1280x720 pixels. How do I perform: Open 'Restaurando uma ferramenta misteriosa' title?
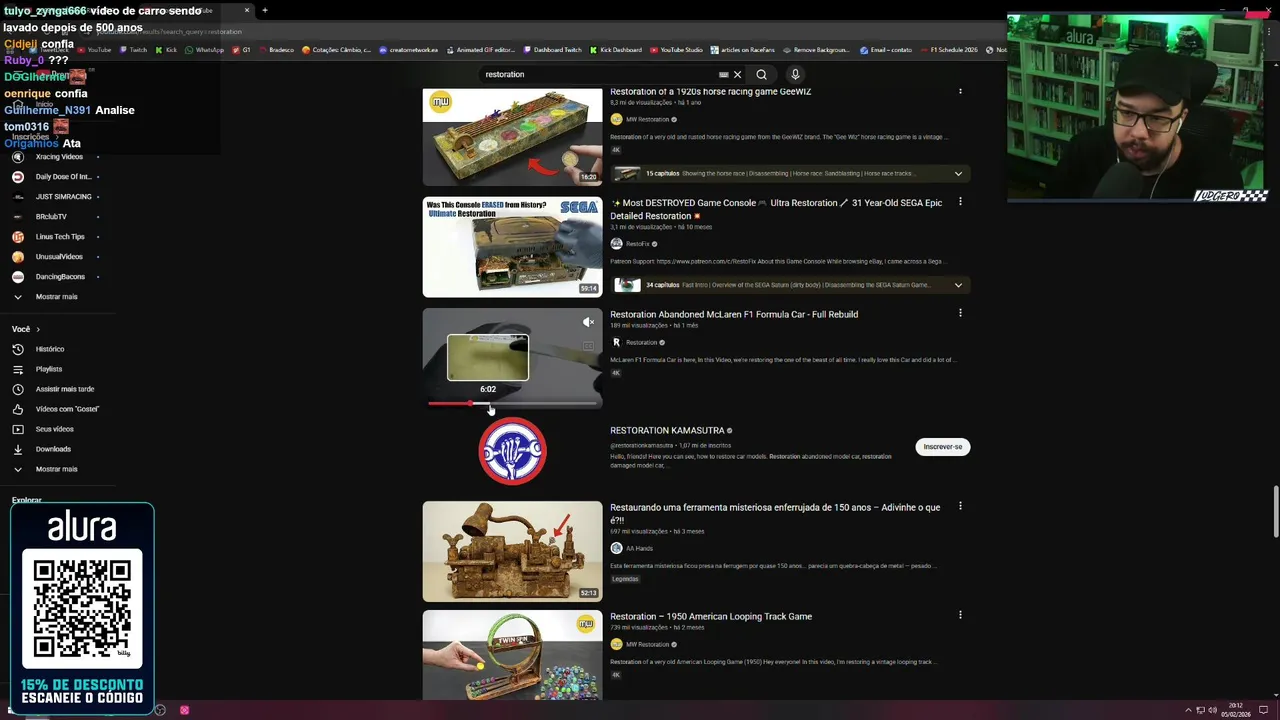coord(775,514)
